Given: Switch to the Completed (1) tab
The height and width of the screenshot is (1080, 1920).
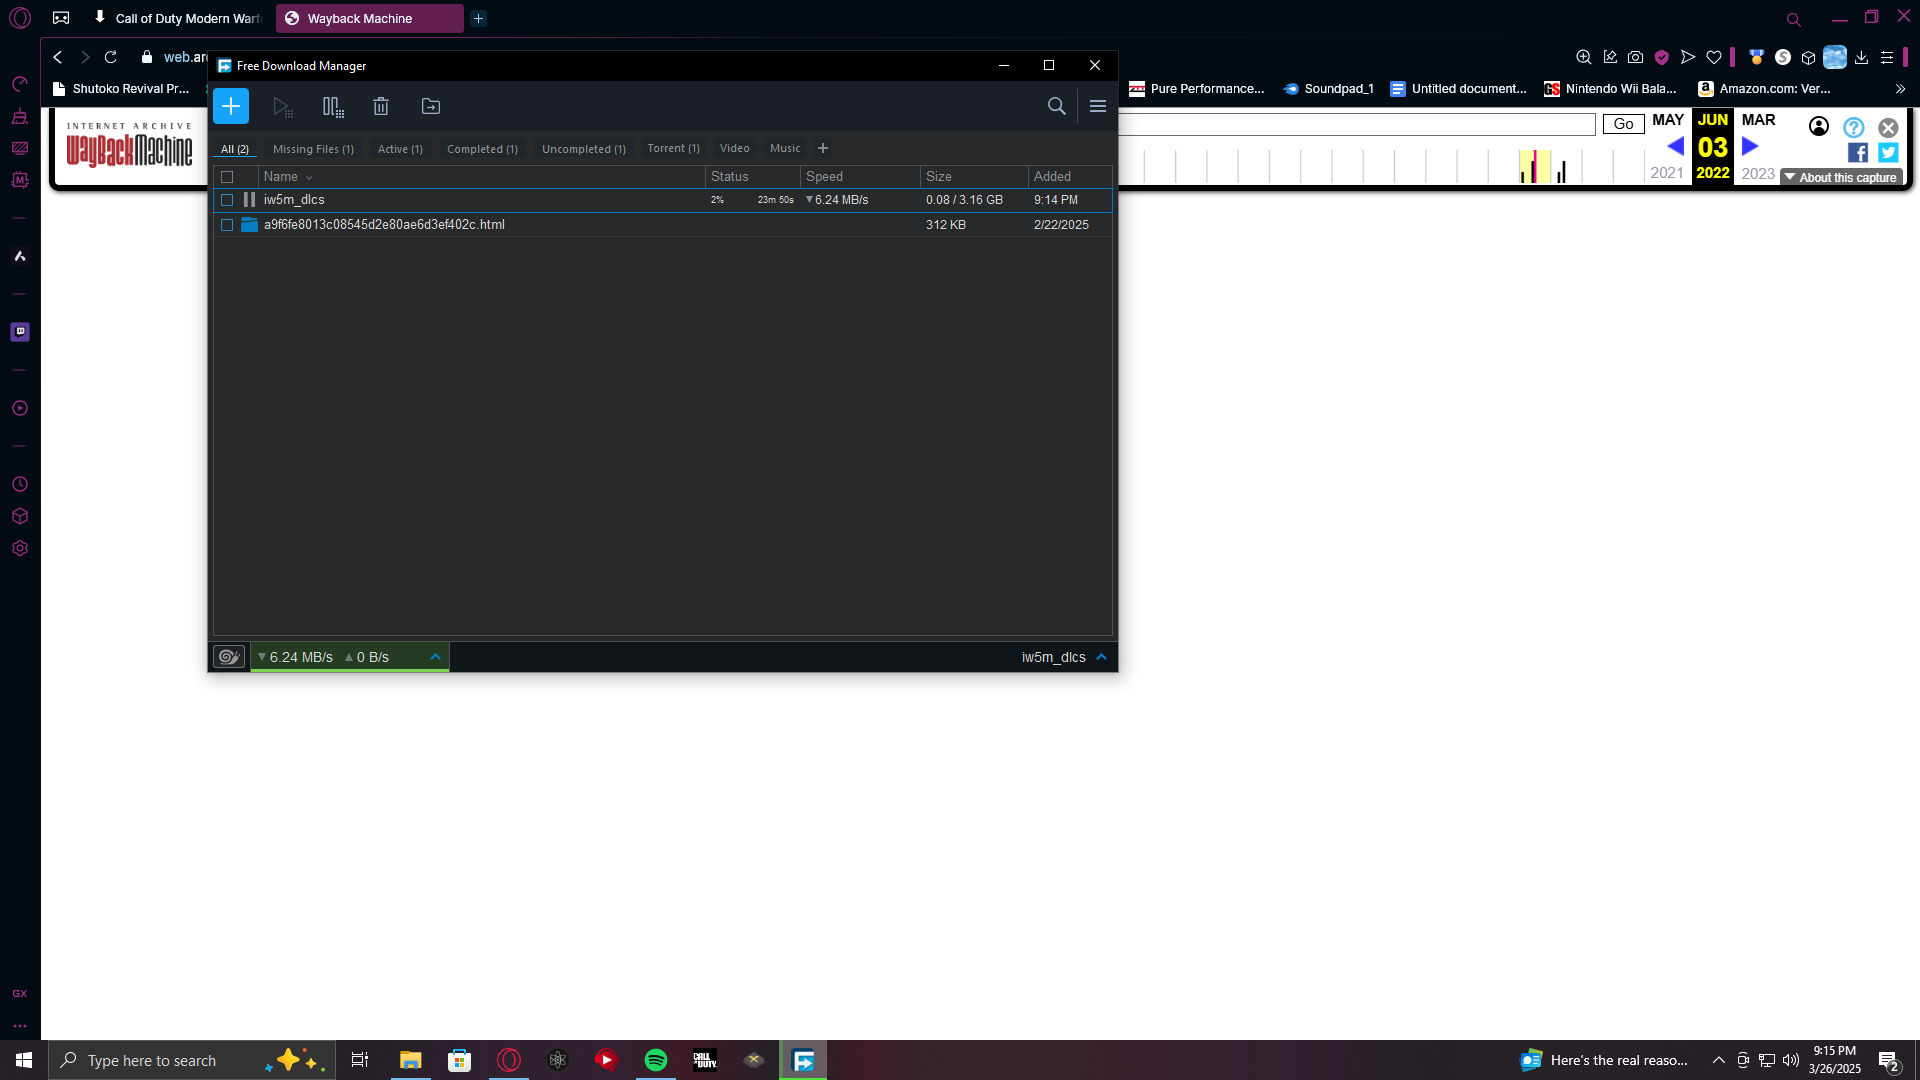Looking at the screenshot, I should click(482, 149).
